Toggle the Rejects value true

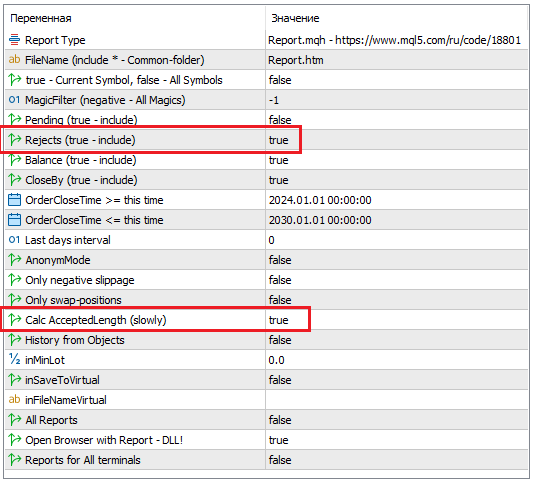[x=278, y=140]
